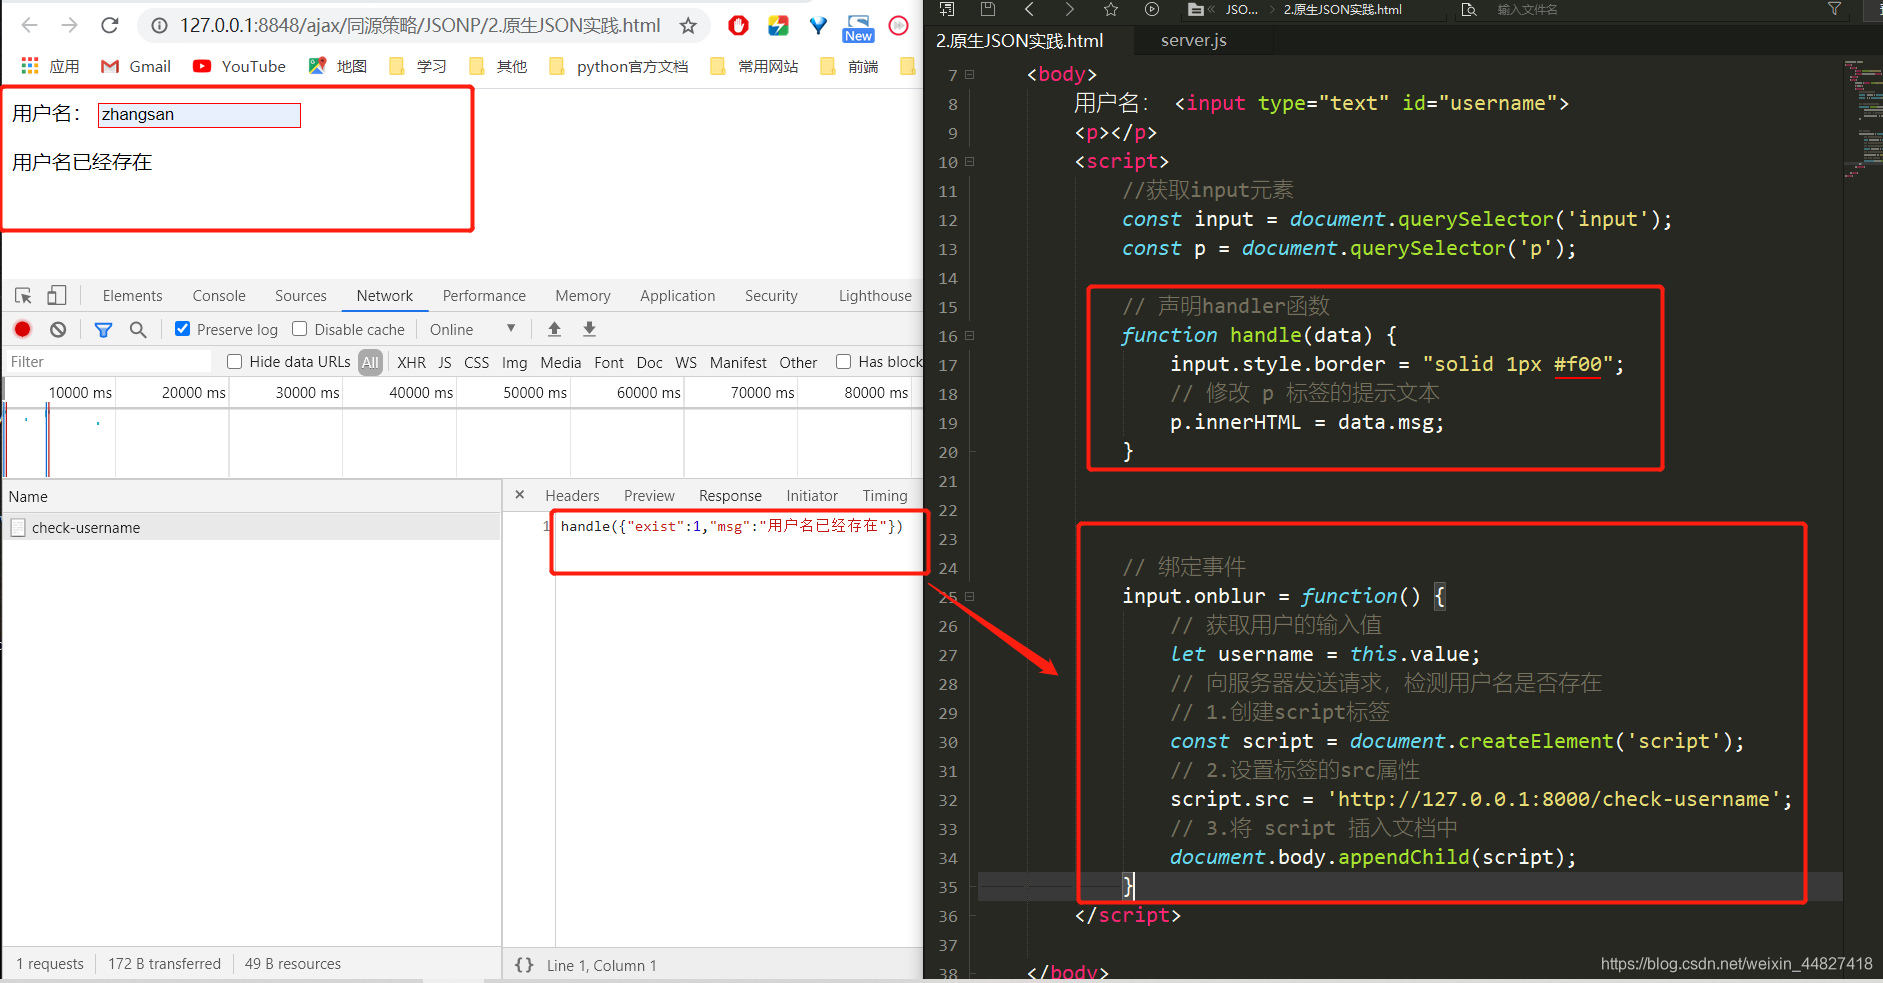Switch to the Memory tab

coord(583,296)
